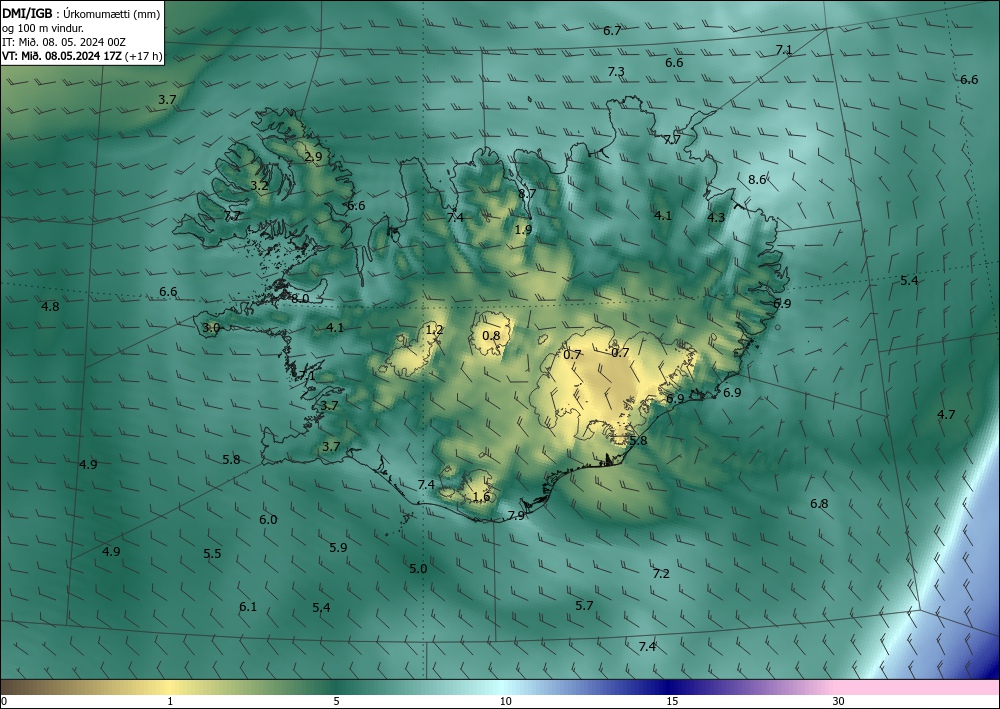Image resolution: width=1000 pixels, height=709 pixels.
Task: Pick the 5.0 value label
Action: click(418, 569)
